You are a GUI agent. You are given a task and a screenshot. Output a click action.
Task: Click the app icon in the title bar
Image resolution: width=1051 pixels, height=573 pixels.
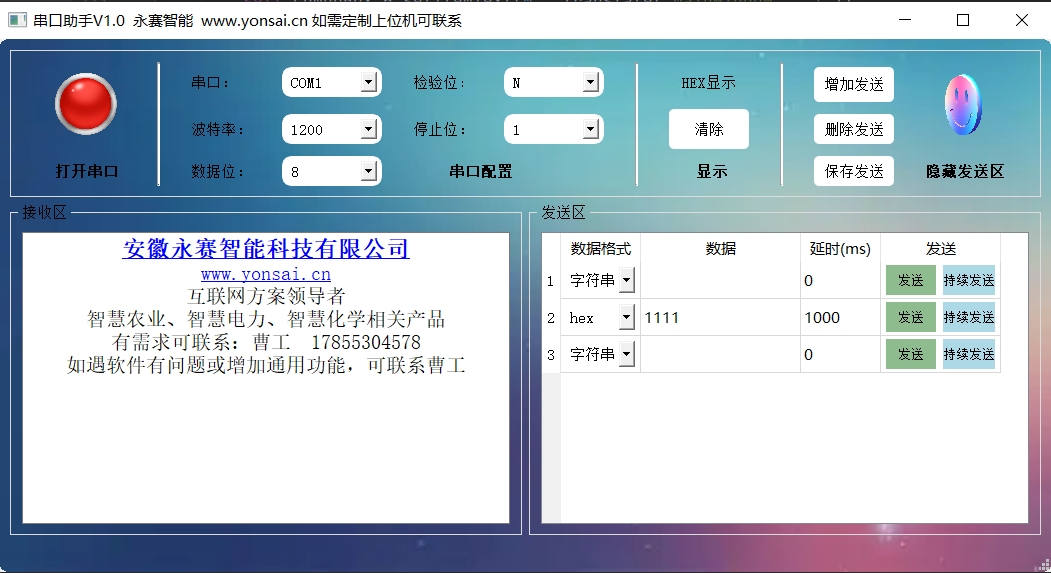tap(17, 20)
